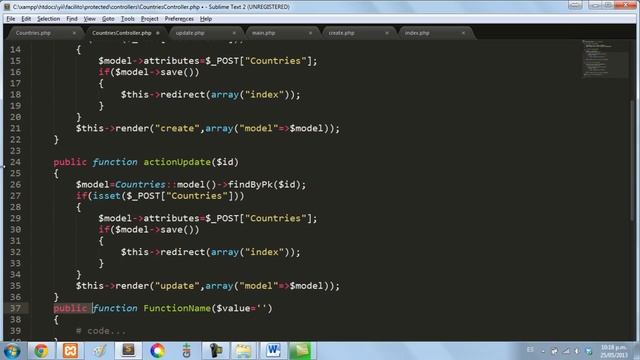Open the Project menu

(x=149, y=19)
